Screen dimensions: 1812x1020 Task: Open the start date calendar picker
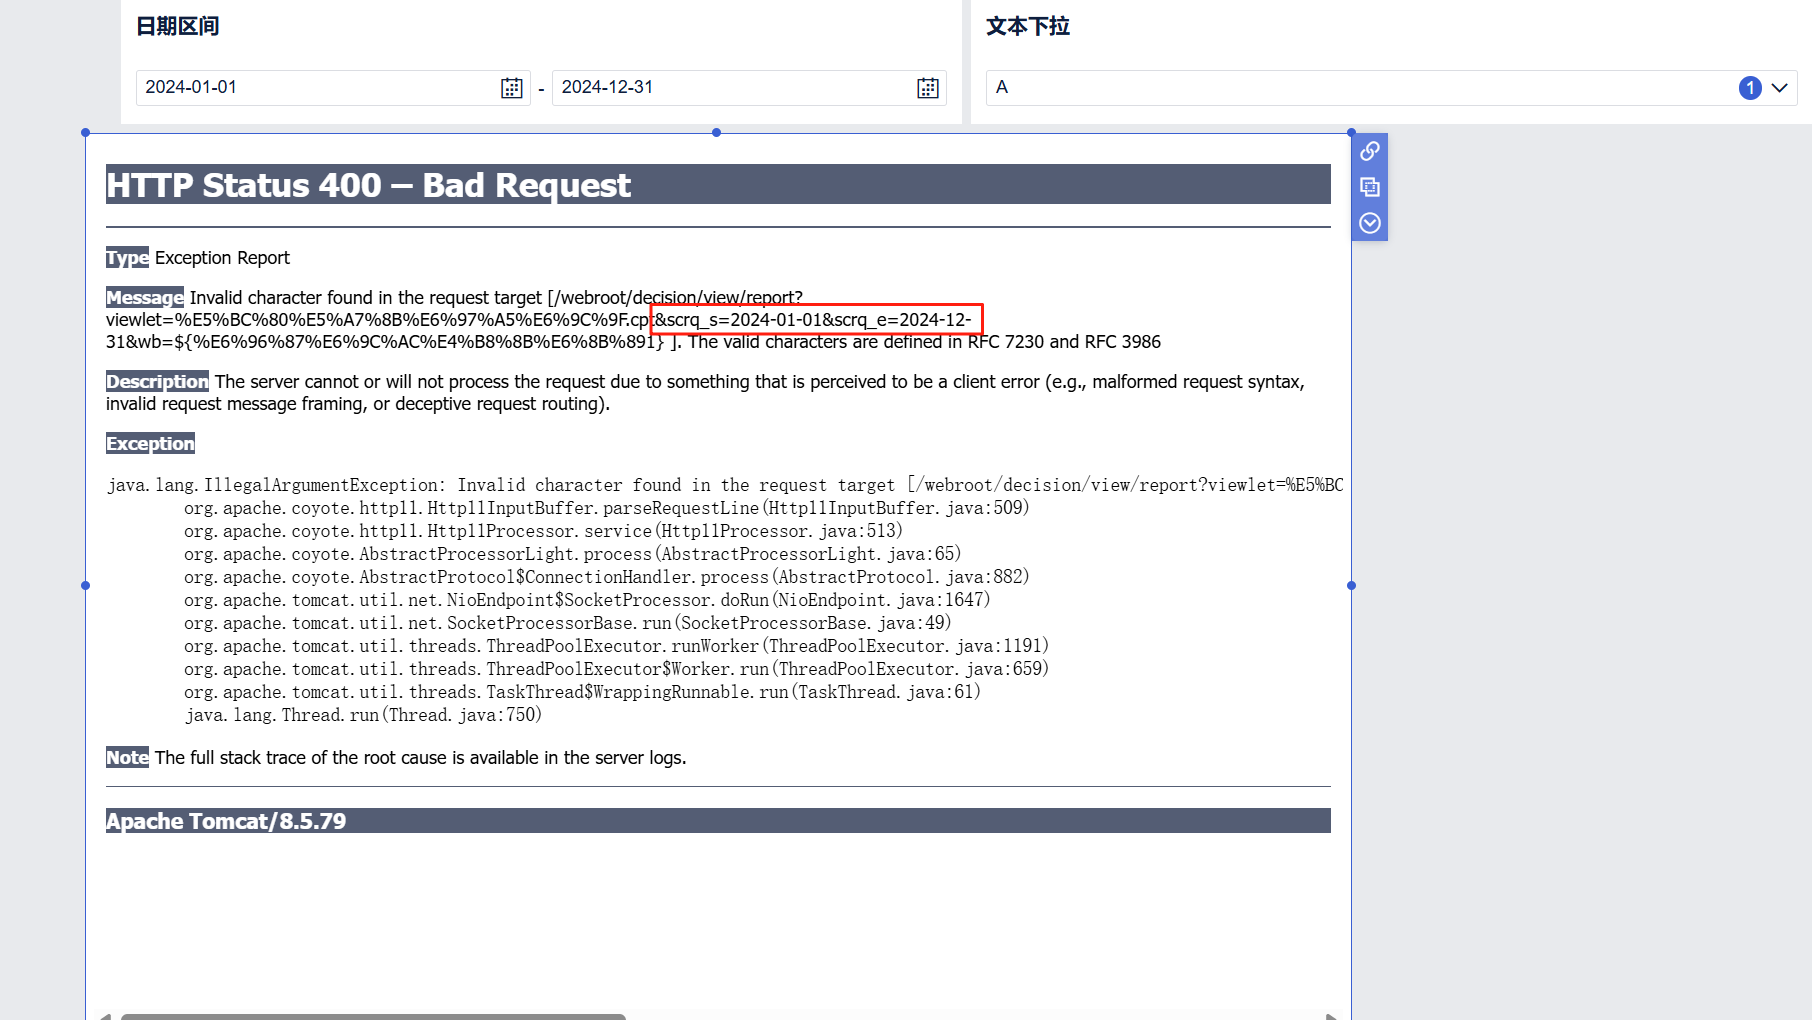pyautogui.click(x=511, y=88)
